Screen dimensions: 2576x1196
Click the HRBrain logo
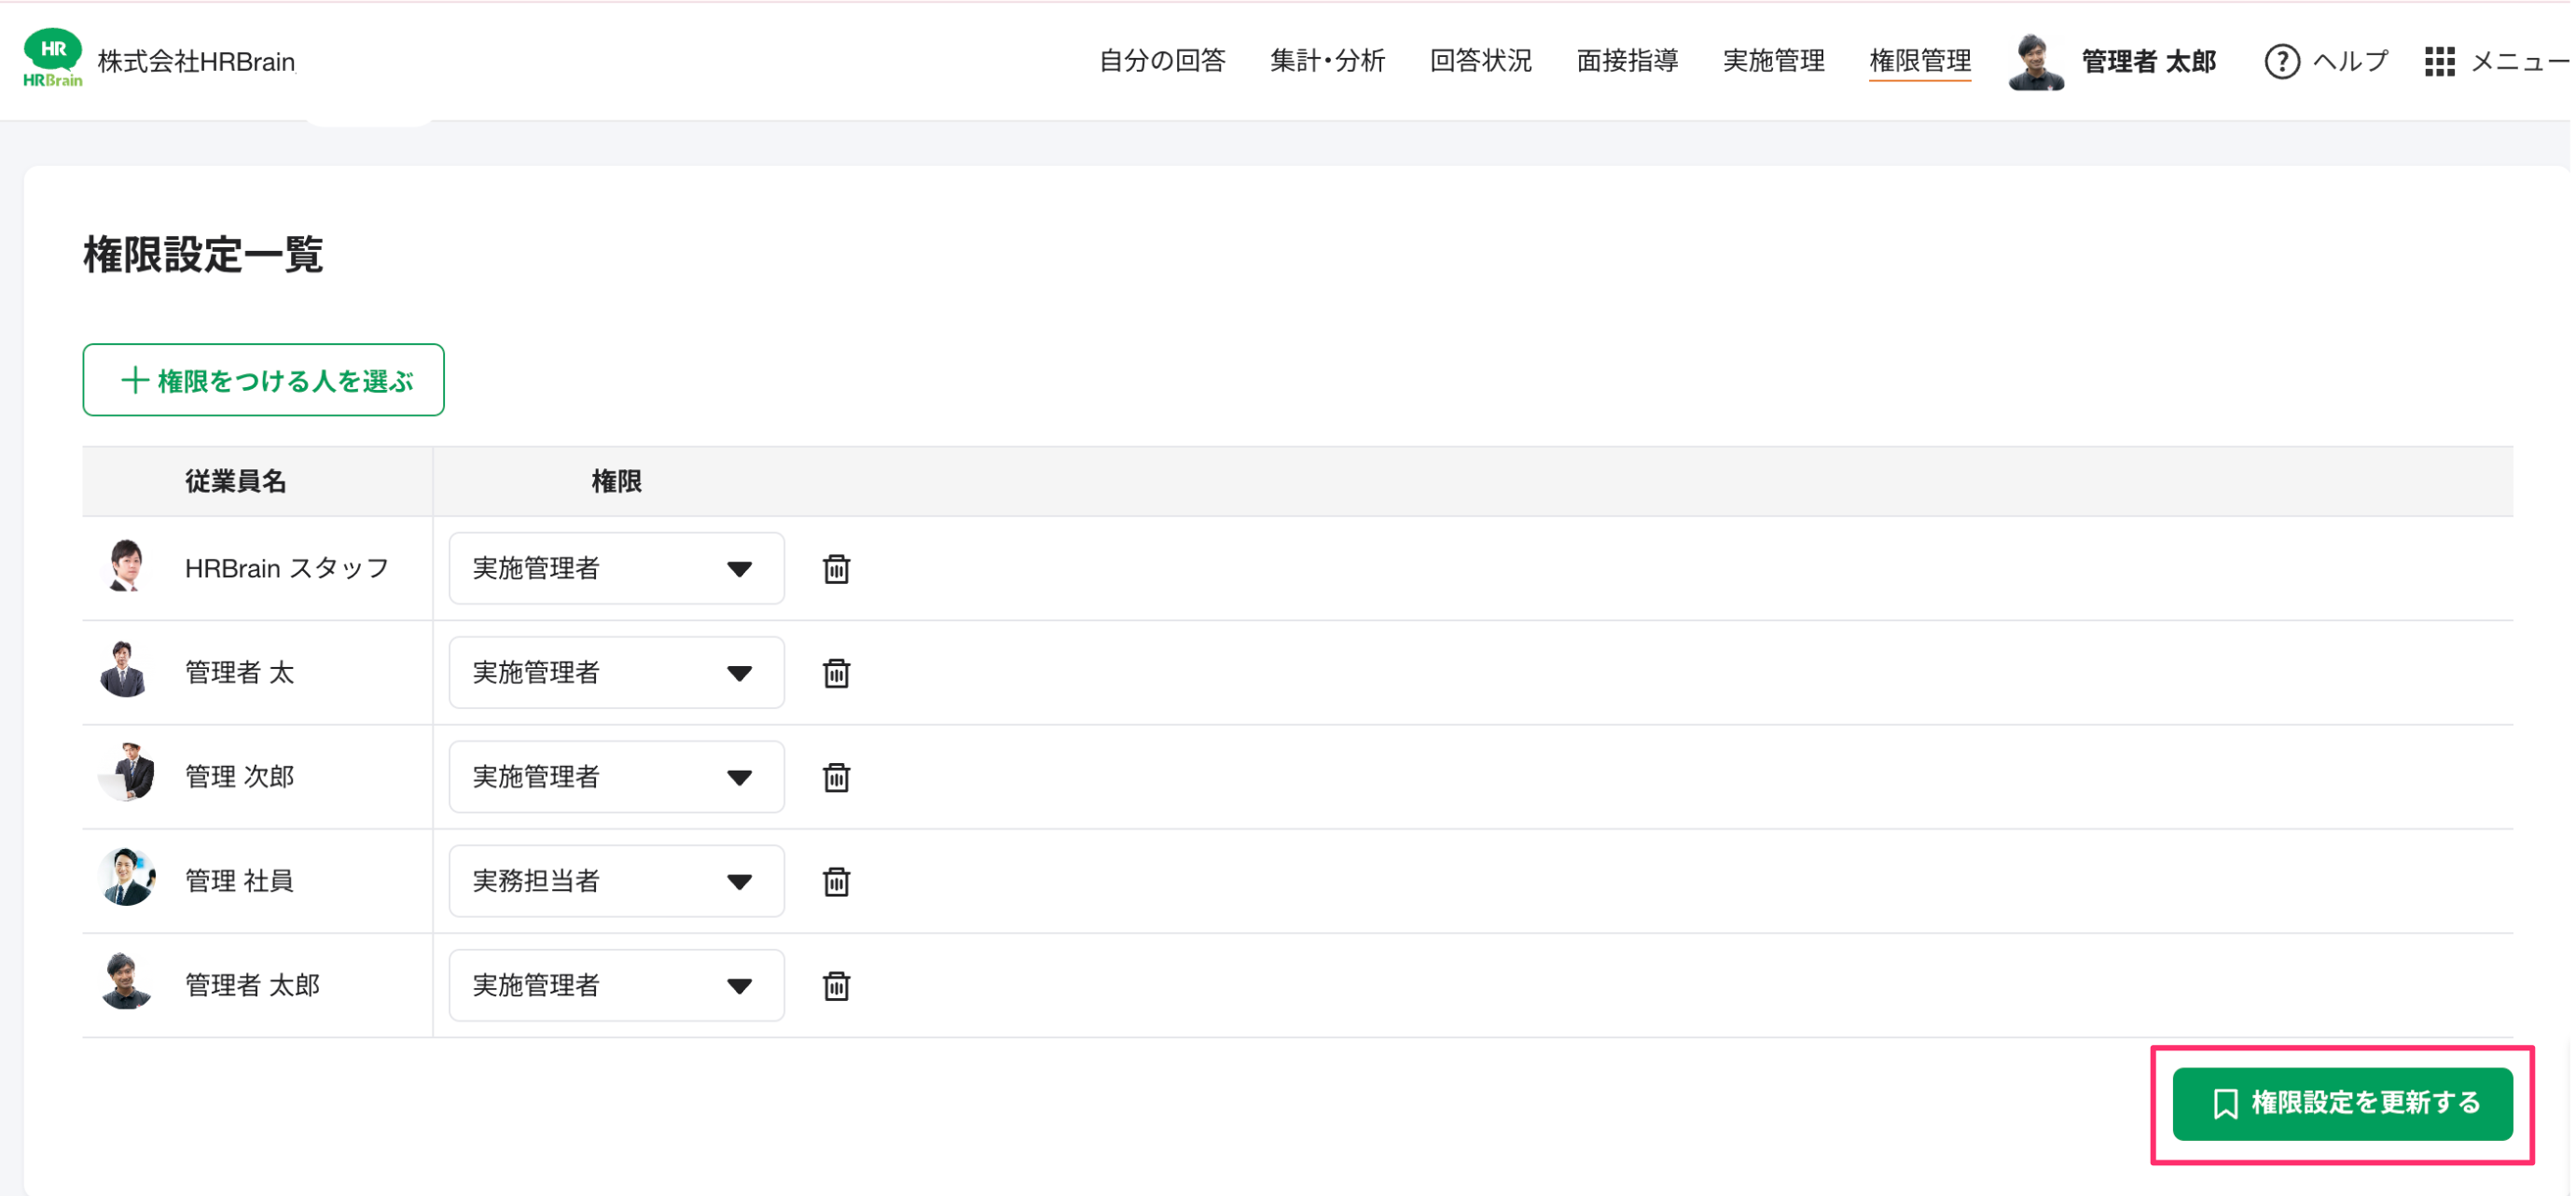click(52, 58)
